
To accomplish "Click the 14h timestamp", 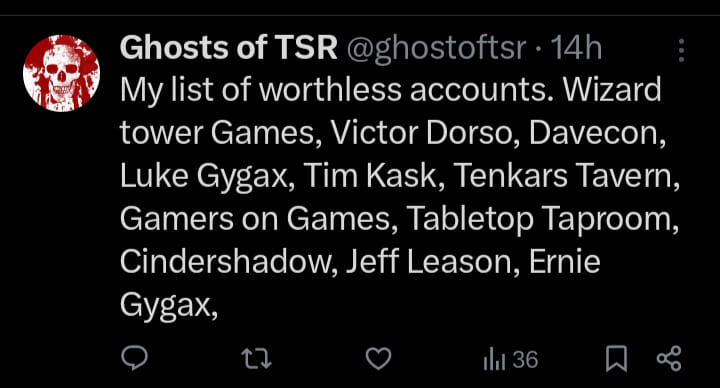I will (576, 48).
